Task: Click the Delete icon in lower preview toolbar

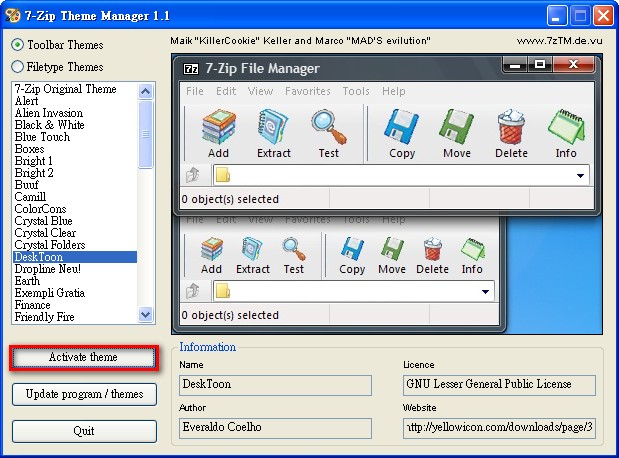Action: tap(432, 249)
